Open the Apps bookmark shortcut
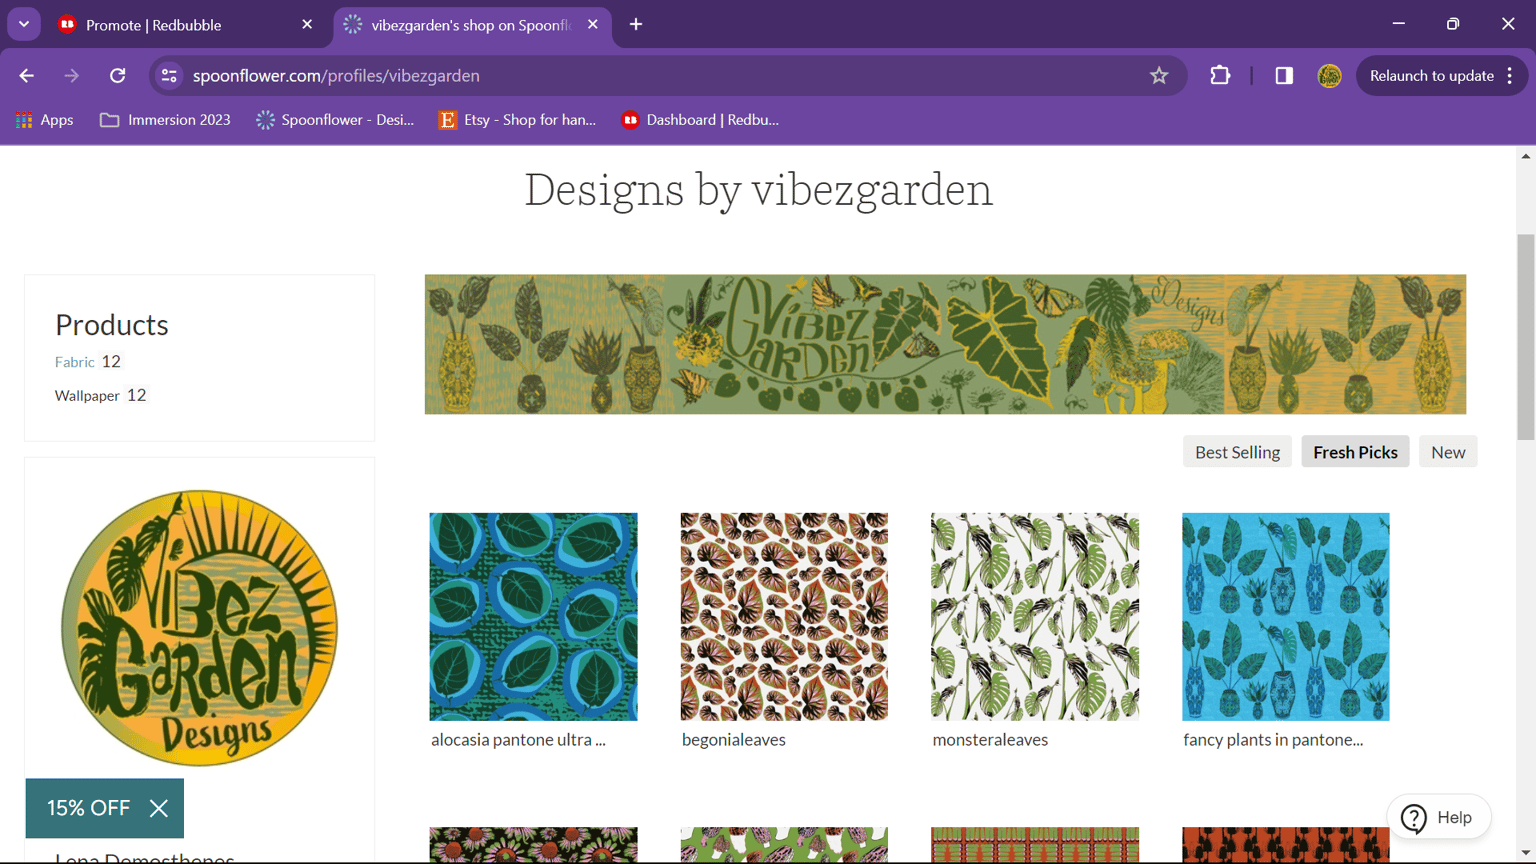 (45, 120)
